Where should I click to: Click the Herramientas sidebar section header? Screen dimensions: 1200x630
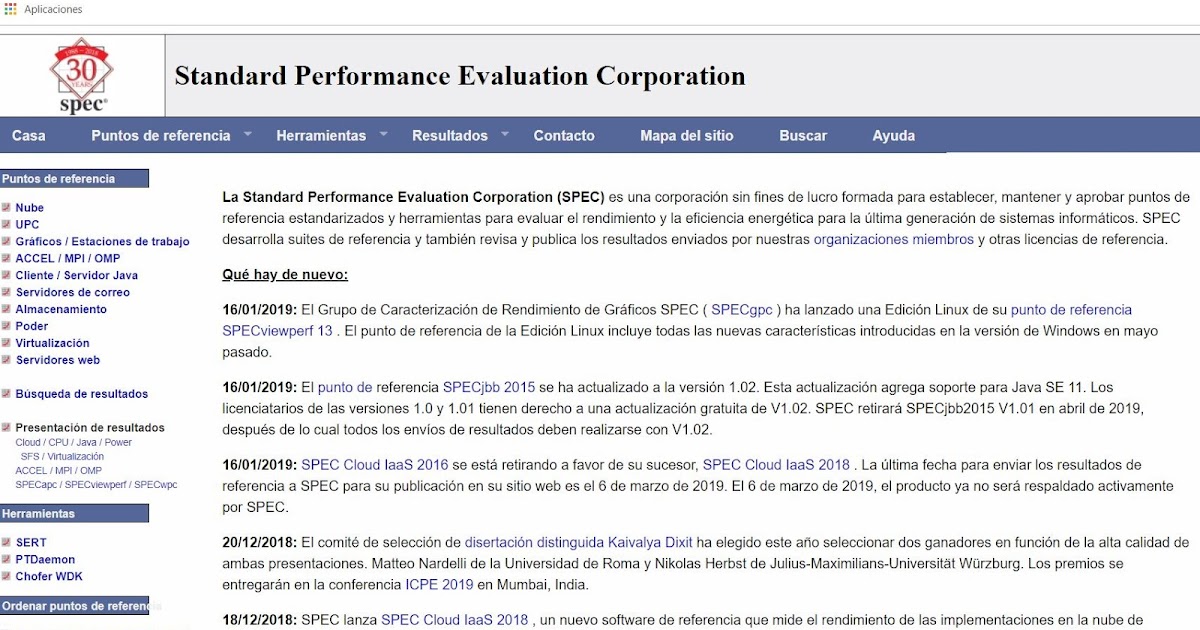coord(74,514)
